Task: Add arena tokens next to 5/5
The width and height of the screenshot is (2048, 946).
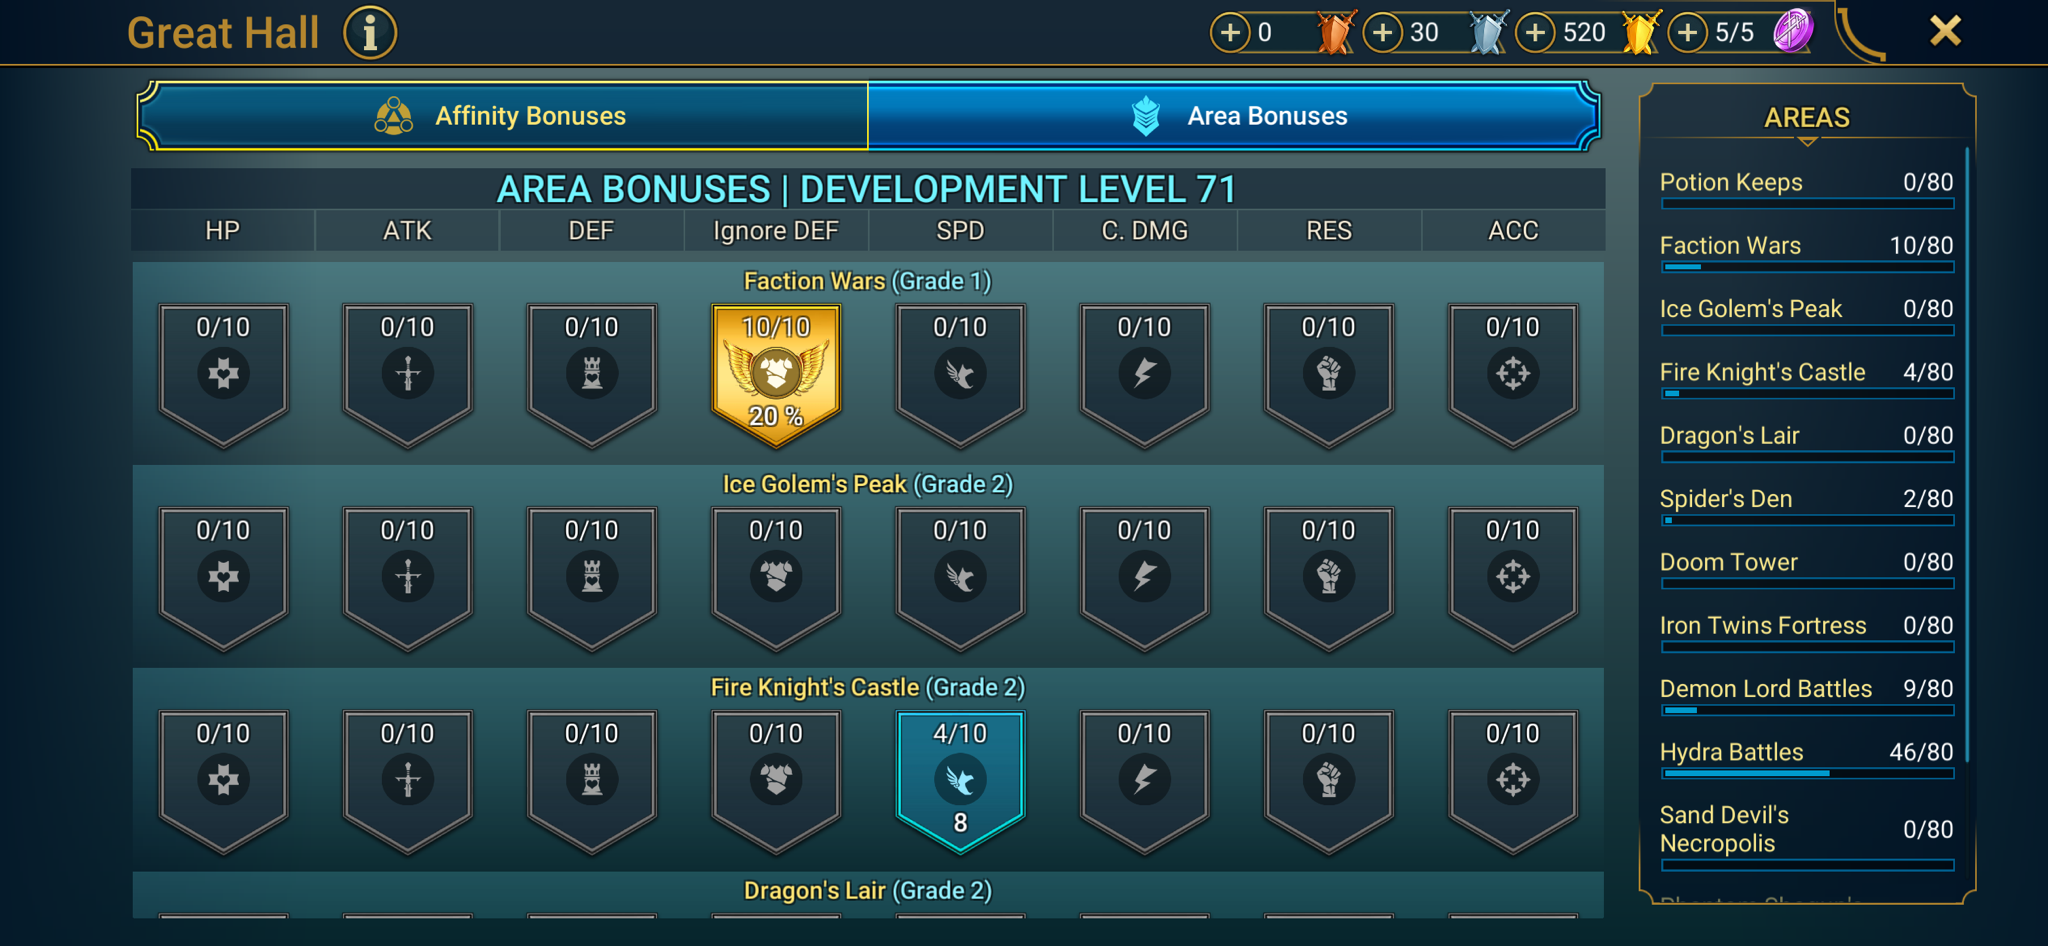Action: pyautogui.click(x=1688, y=33)
